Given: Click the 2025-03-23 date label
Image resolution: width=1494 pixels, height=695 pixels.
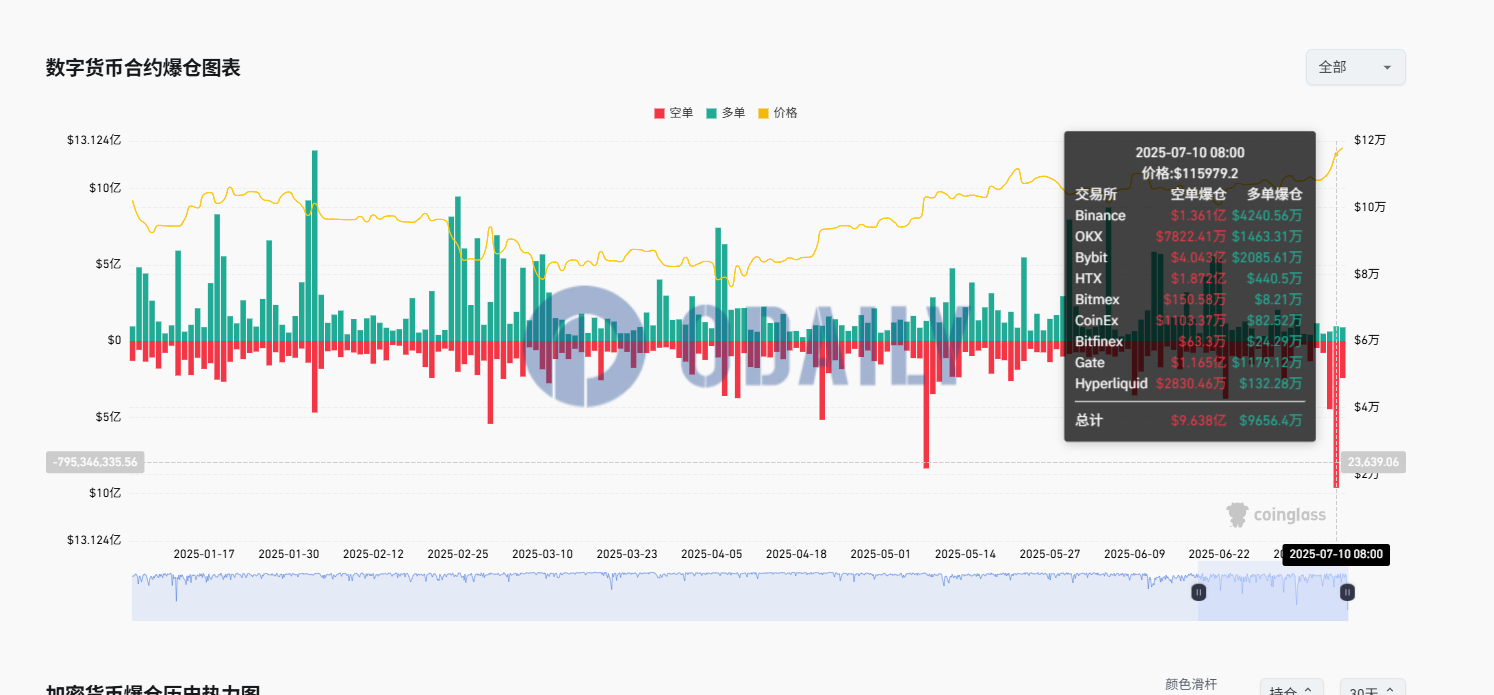Looking at the screenshot, I should coord(627,554).
